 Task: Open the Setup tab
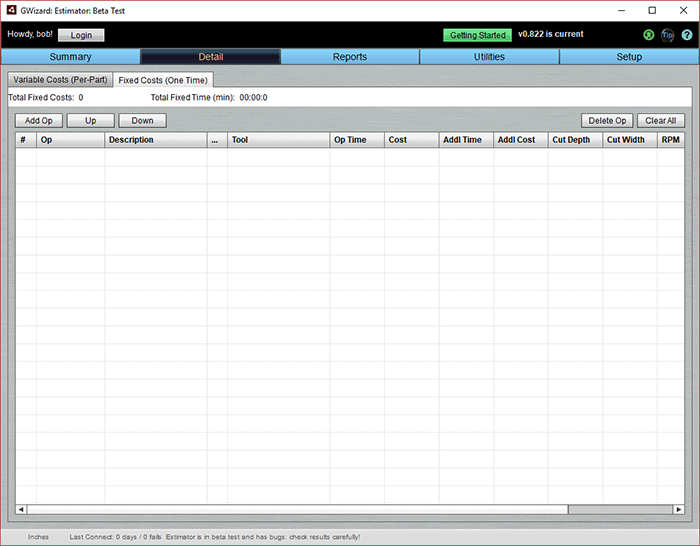pyautogui.click(x=629, y=57)
